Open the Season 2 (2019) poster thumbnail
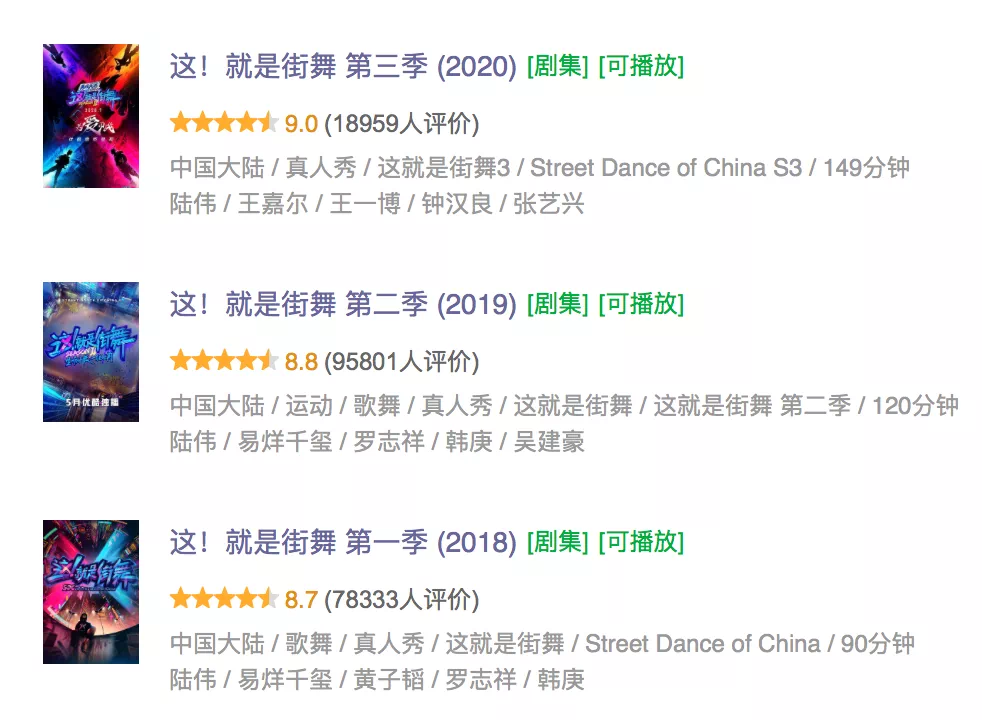Image resolution: width=982 pixels, height=720 pixels. coord(91,352)
